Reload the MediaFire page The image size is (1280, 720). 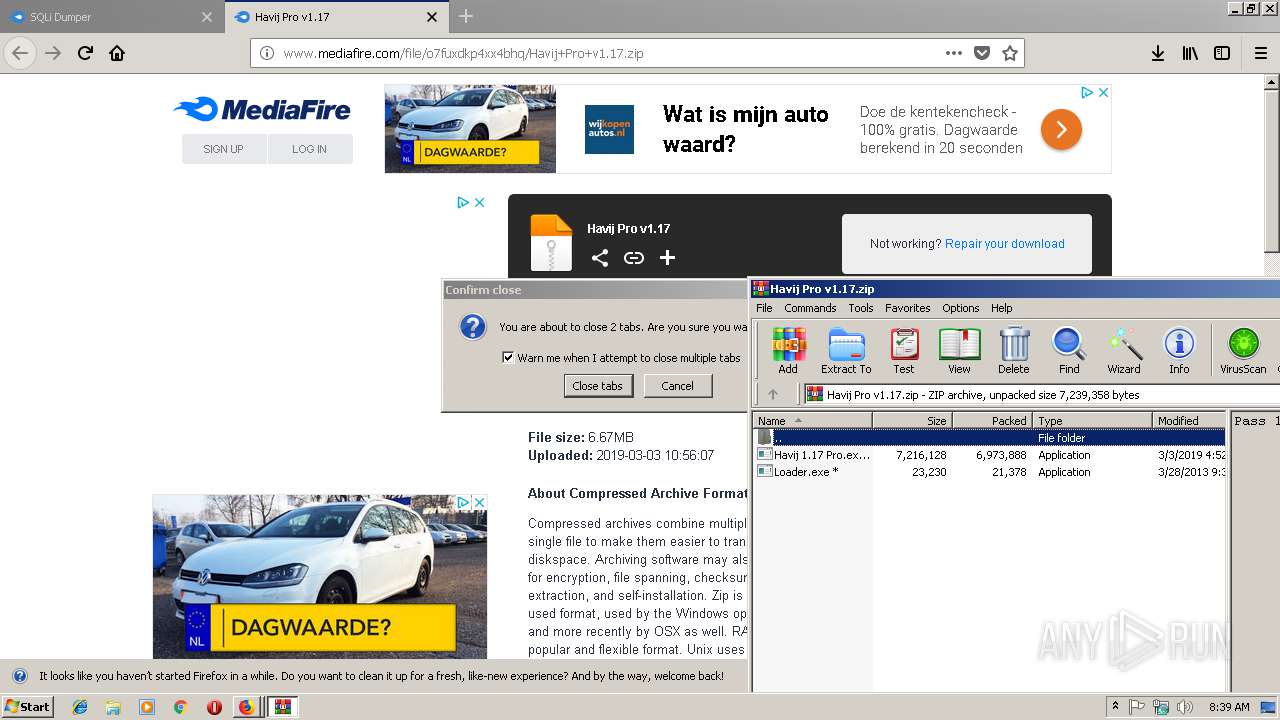coord(85,53)
